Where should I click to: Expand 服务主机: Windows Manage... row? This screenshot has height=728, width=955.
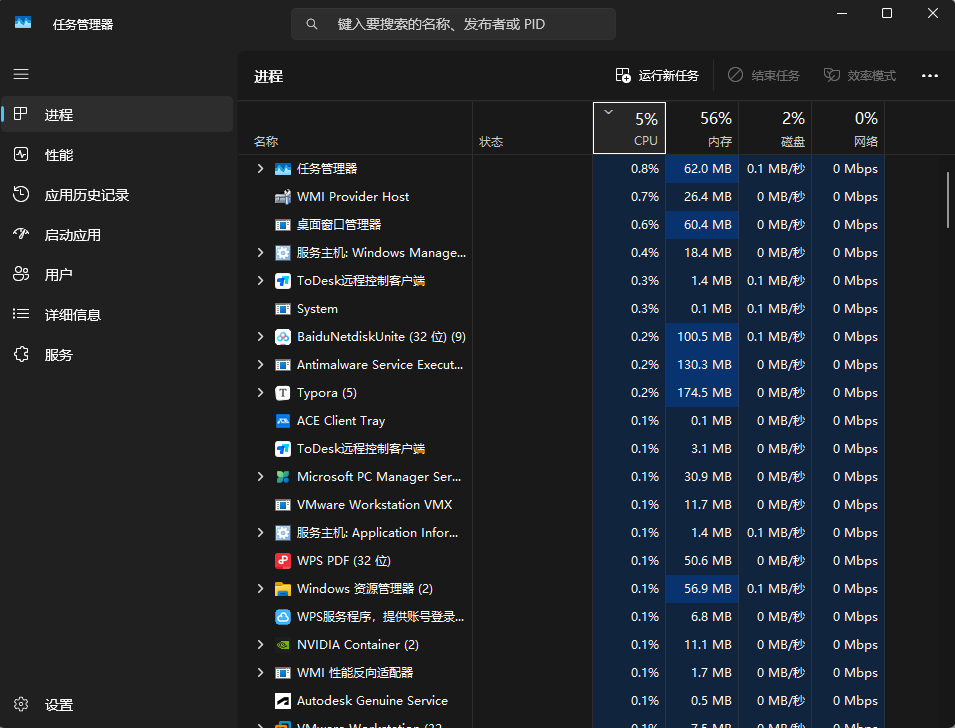point(261,253)
